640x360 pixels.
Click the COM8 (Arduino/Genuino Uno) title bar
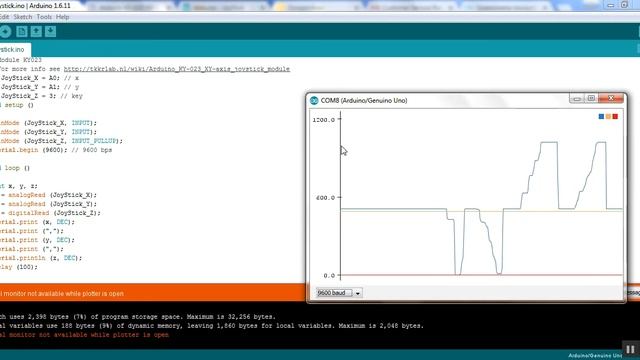click(x=364, y=100)
